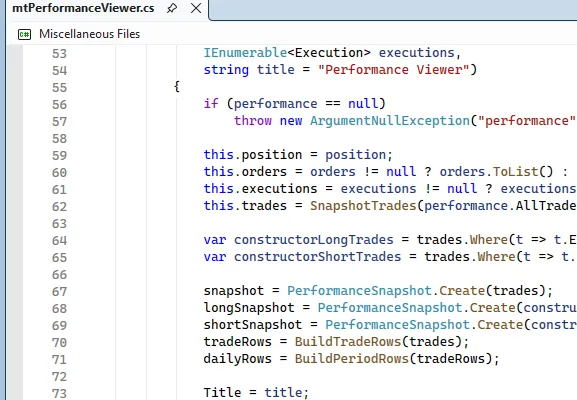The image size is (577, 400).
Task: Pin the mtPerformanceViewer.cs tab
Action: pyautogui.click(x=172, y=8)
